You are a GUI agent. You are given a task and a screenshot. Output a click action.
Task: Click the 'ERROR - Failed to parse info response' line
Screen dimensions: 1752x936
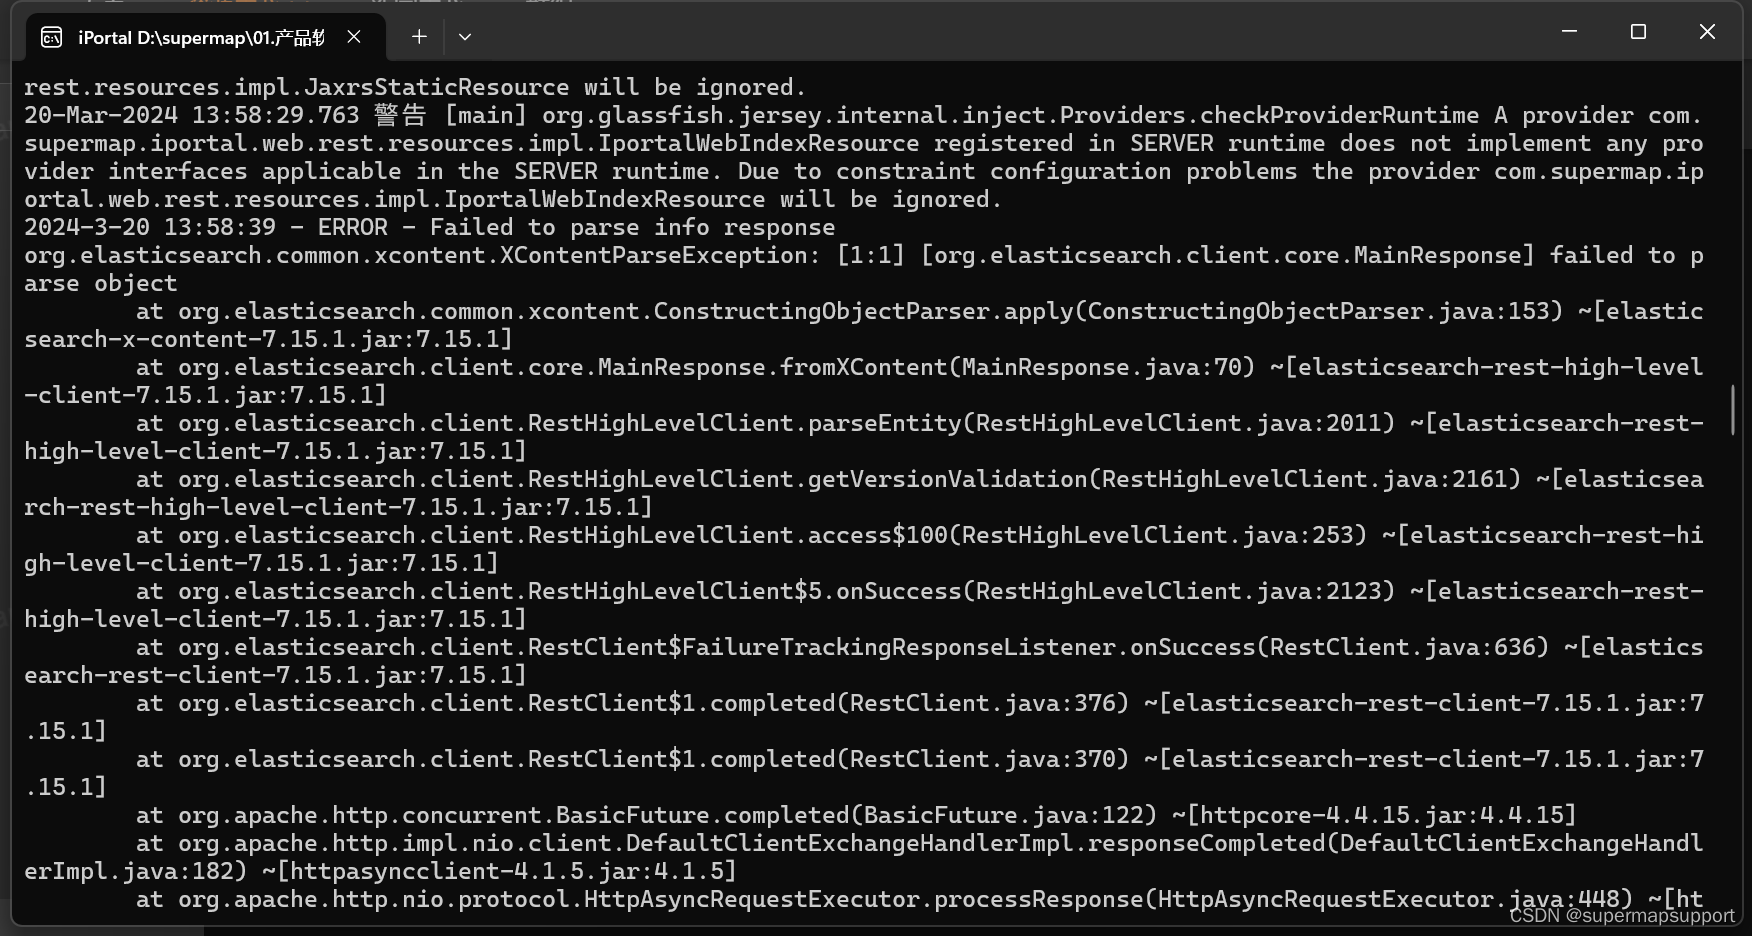tap(429, 227)
